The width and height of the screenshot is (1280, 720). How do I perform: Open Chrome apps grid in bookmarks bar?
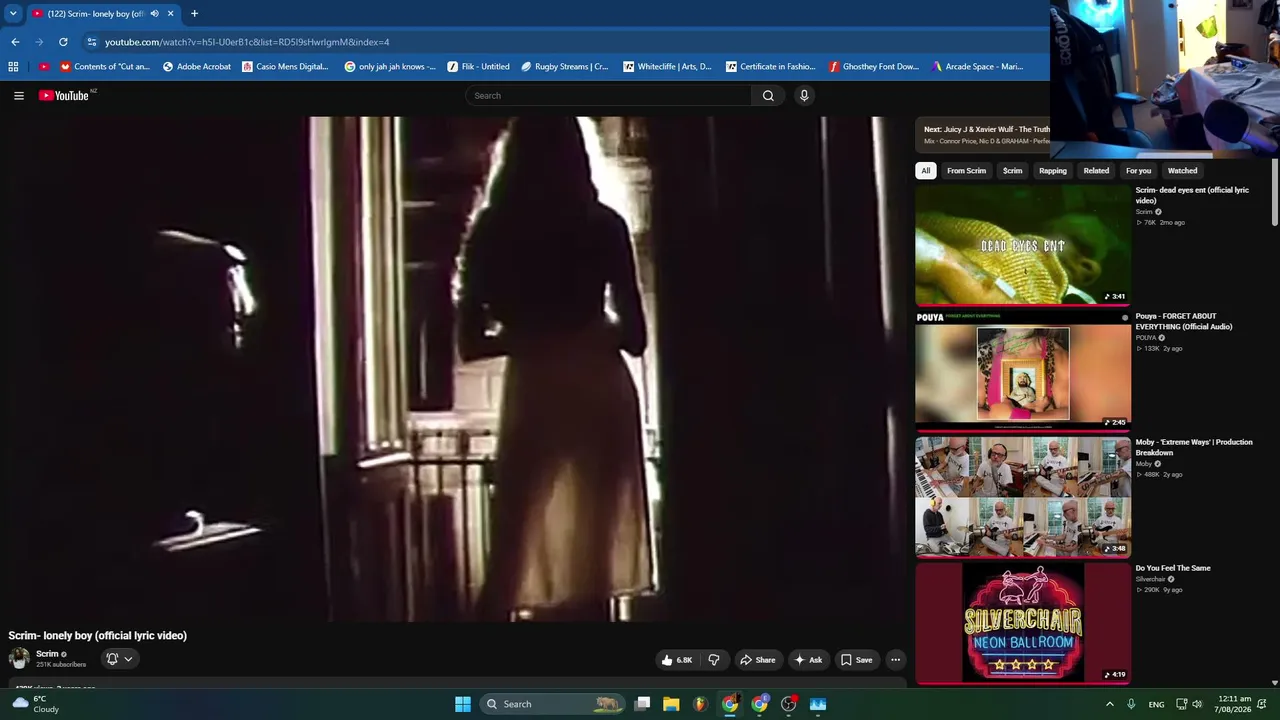pyautogui.click(x=13, y=67)
